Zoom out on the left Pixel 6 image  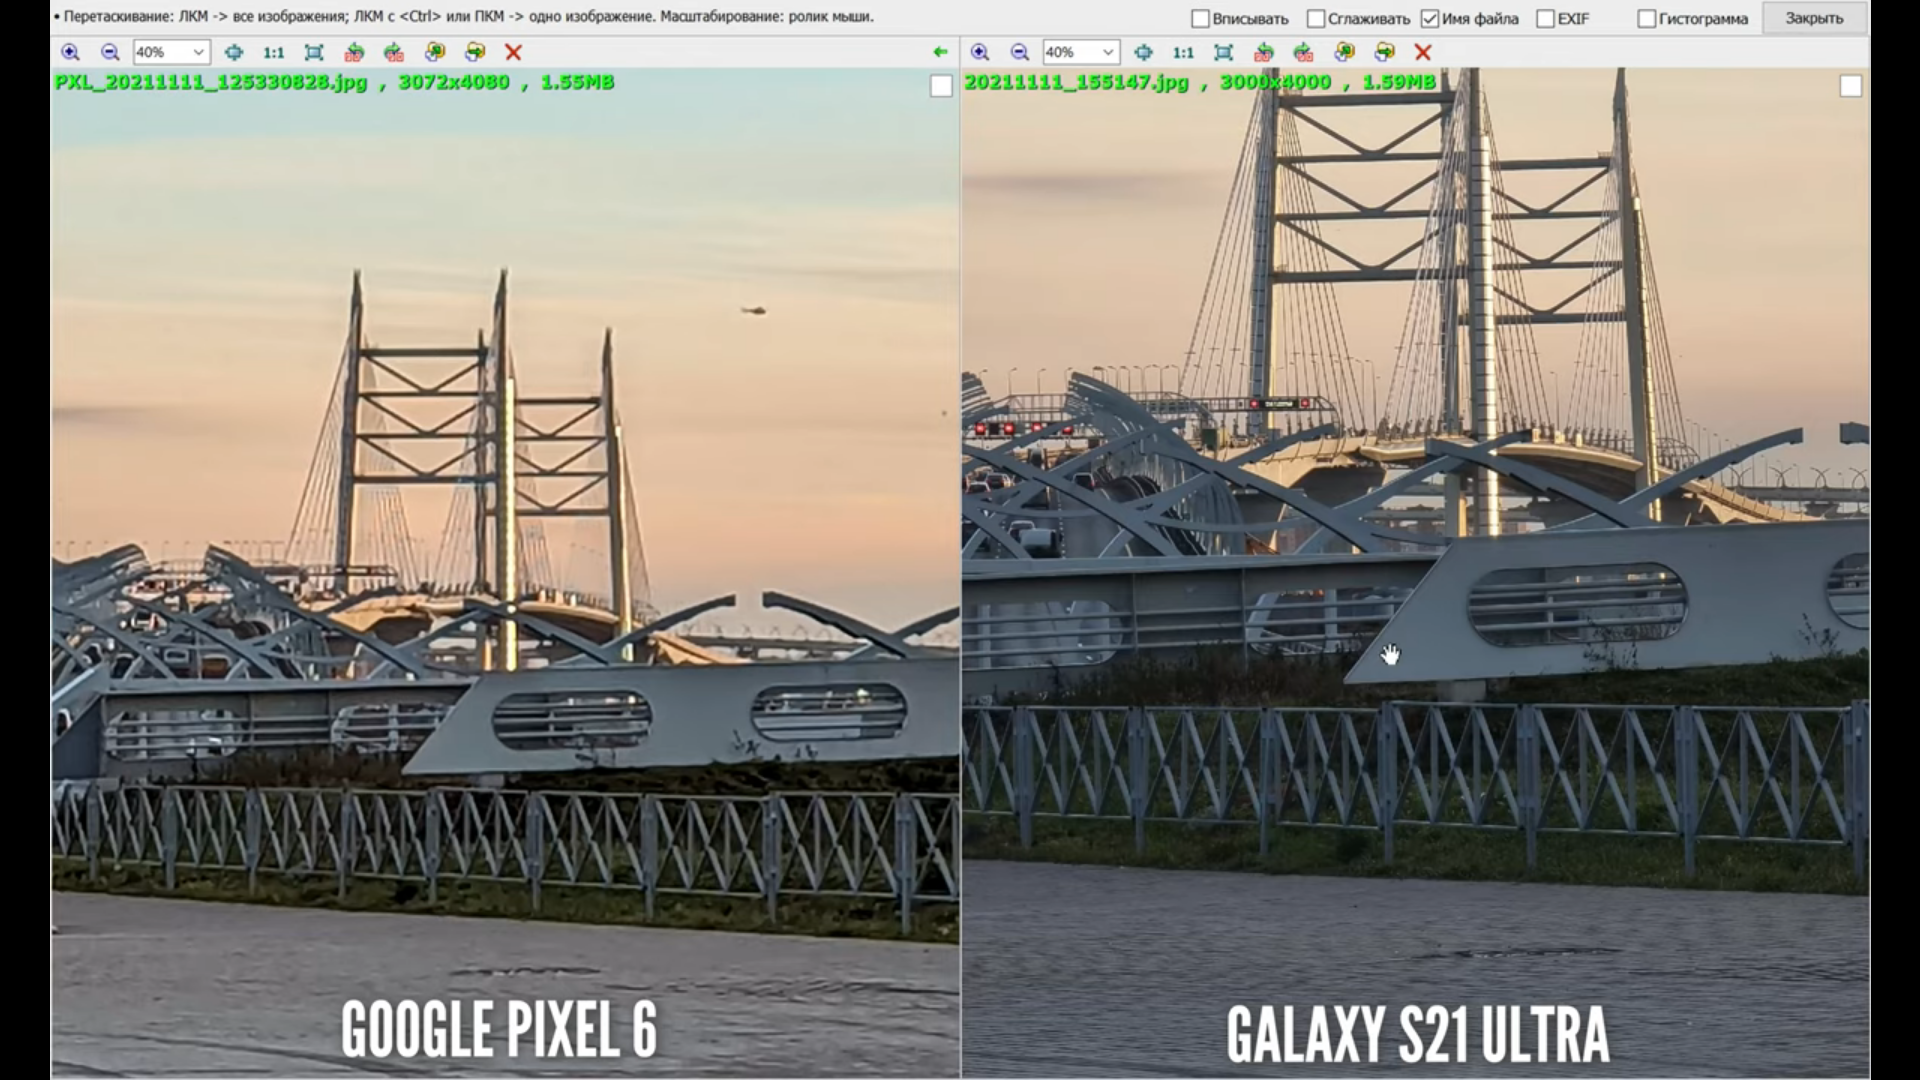tap(110, 52)
